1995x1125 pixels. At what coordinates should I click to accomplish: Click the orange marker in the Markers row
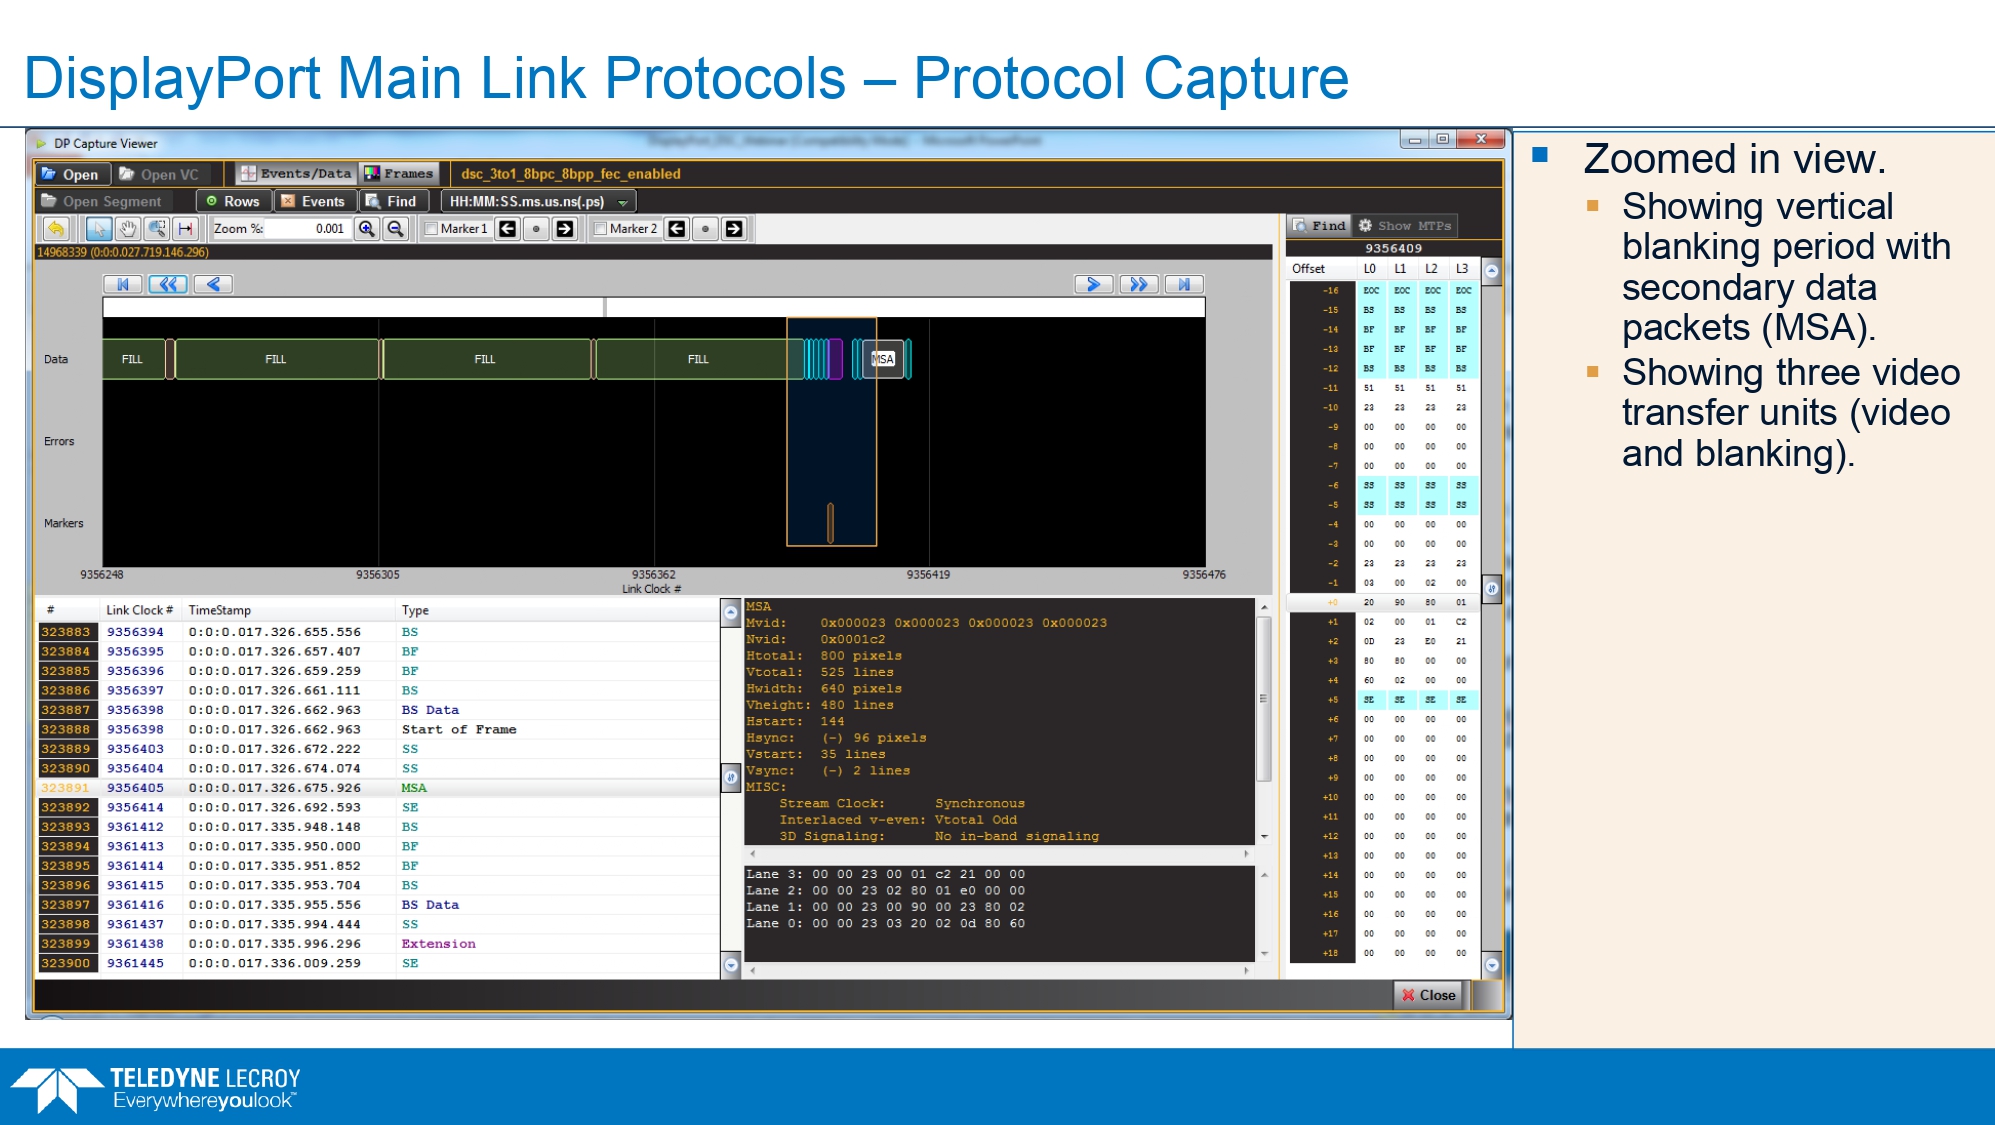(830, 523)
